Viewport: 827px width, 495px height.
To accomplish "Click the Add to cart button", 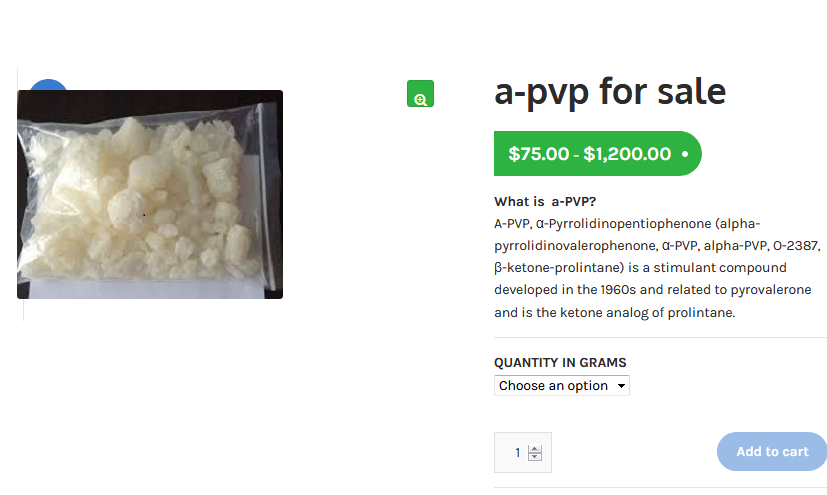I will click(772, 452).
